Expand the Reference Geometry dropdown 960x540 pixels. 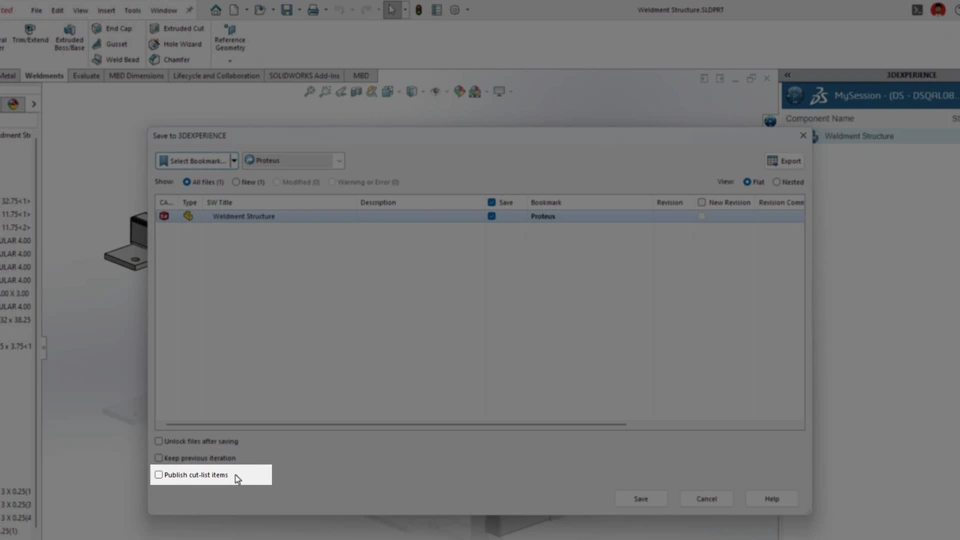tap(230, 61)
